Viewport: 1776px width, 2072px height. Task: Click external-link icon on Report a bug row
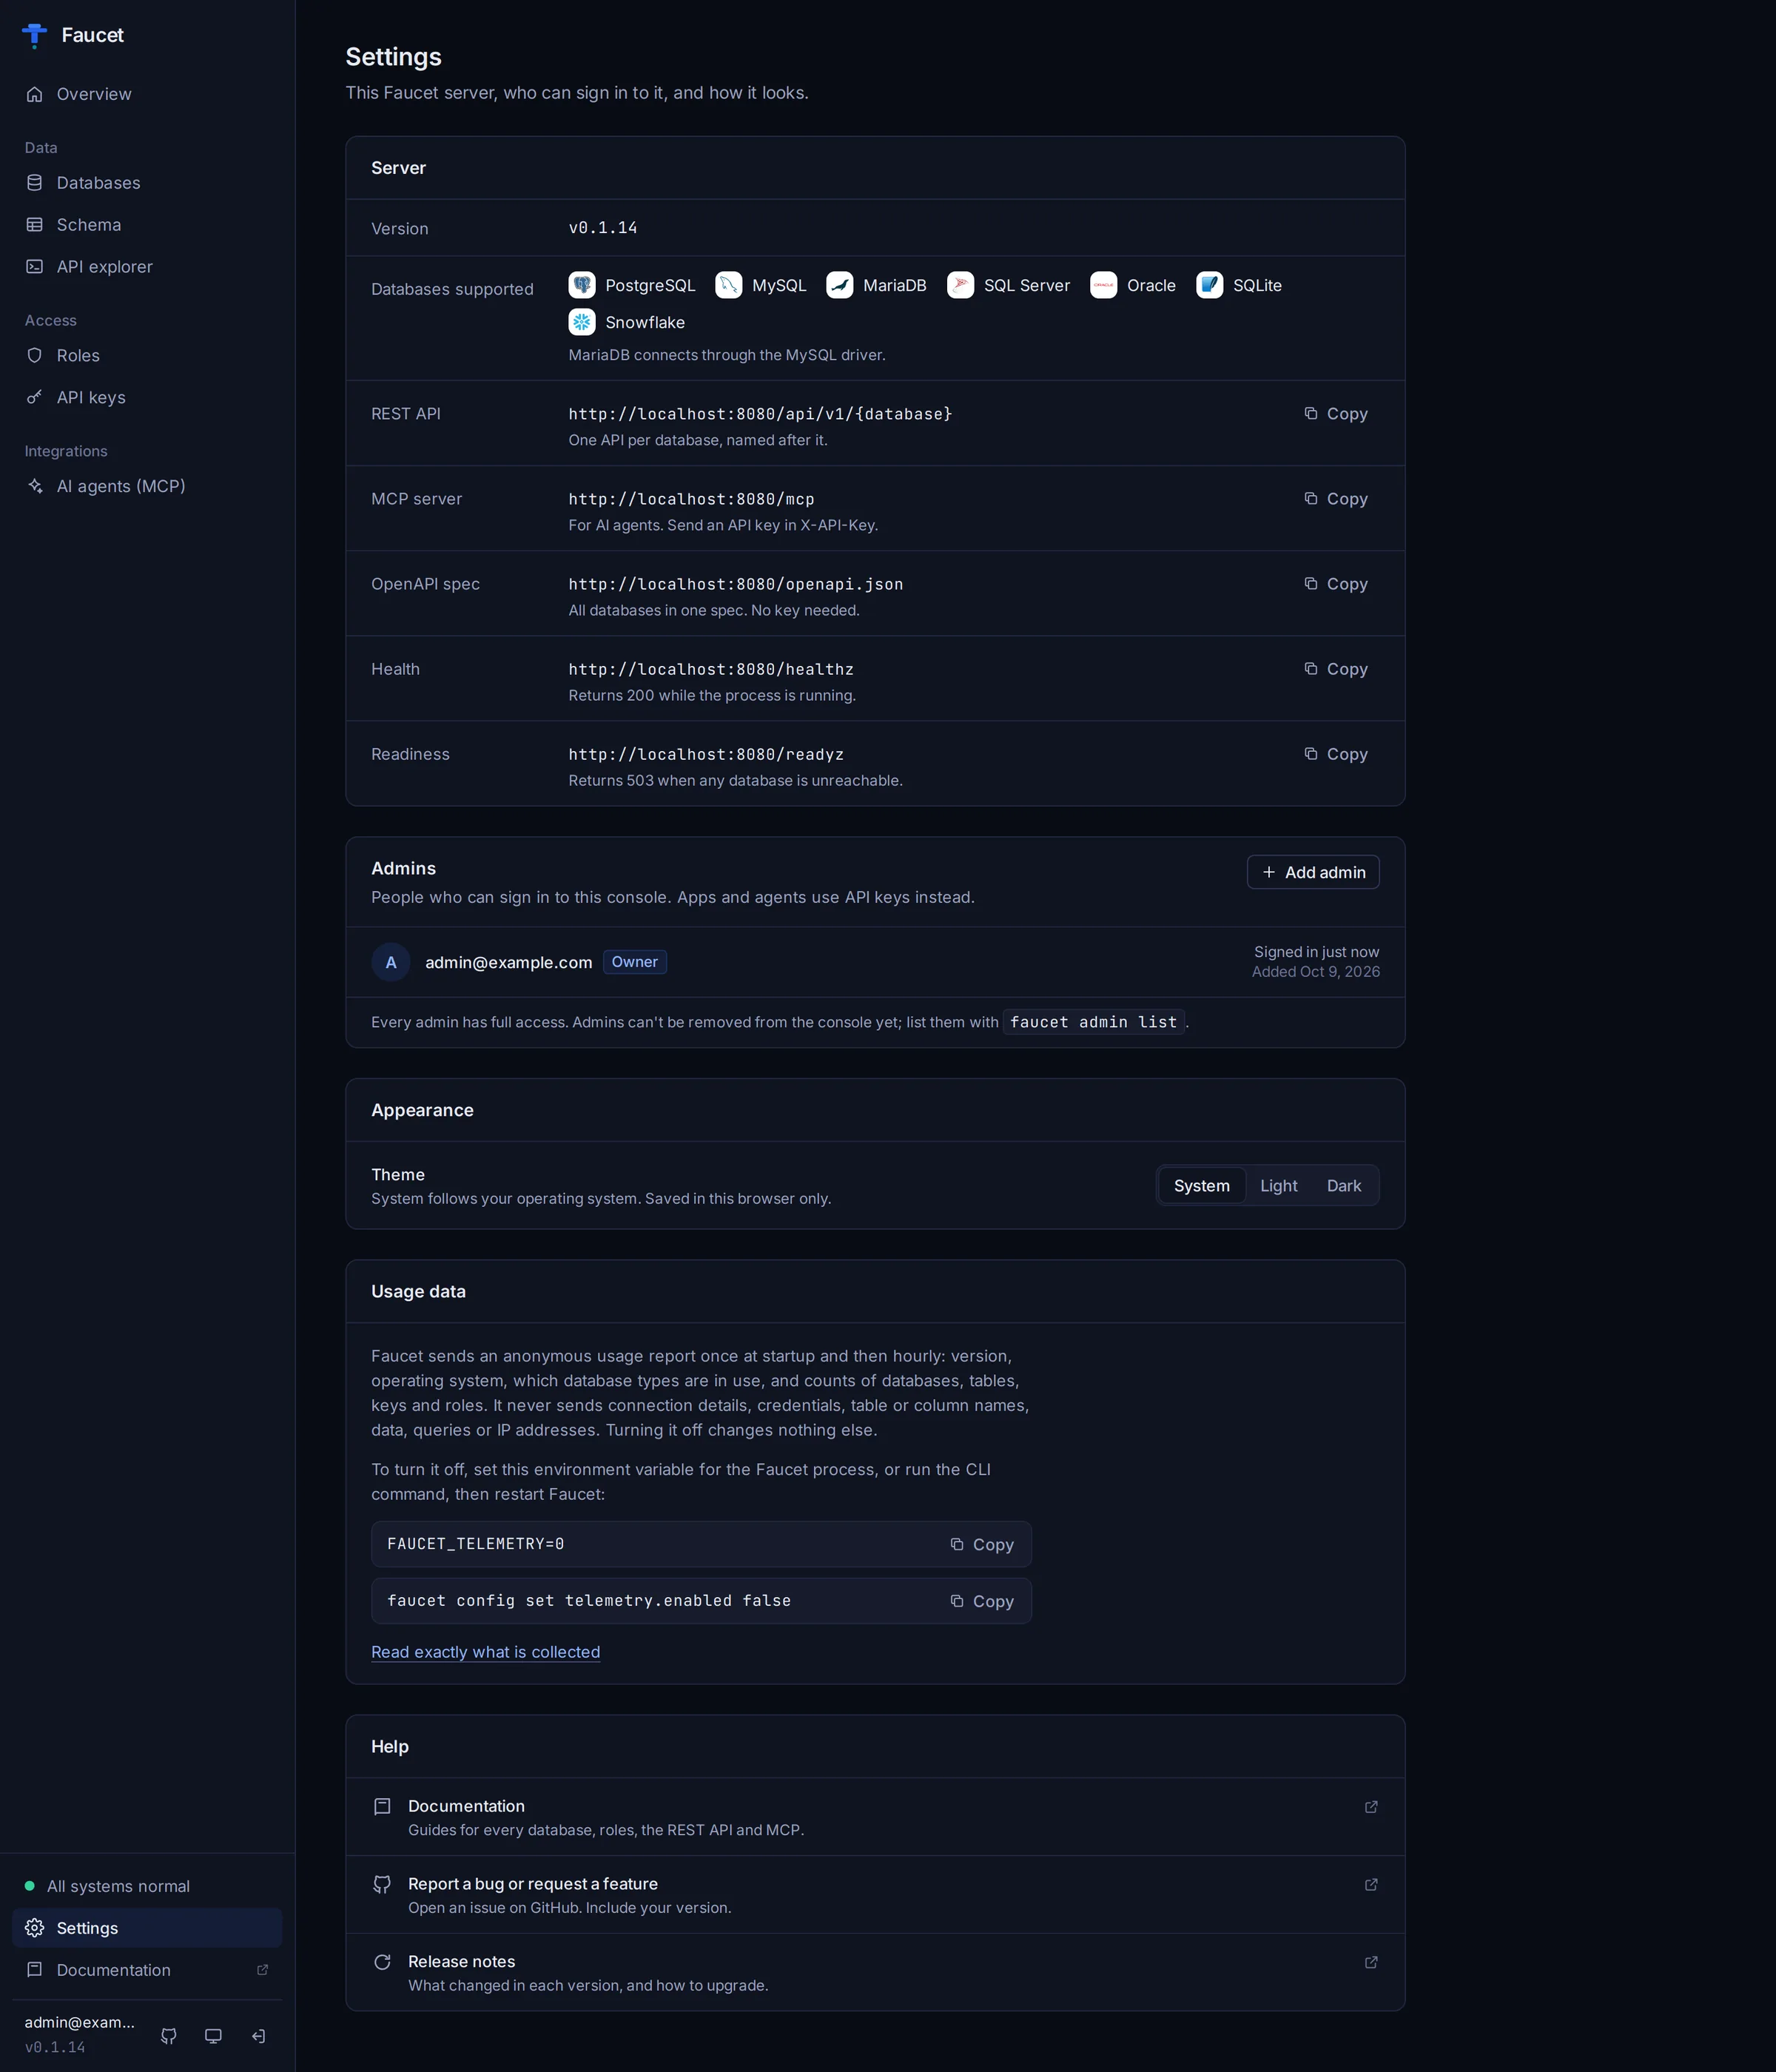pyautogui.click(x=1371, y=1885)
